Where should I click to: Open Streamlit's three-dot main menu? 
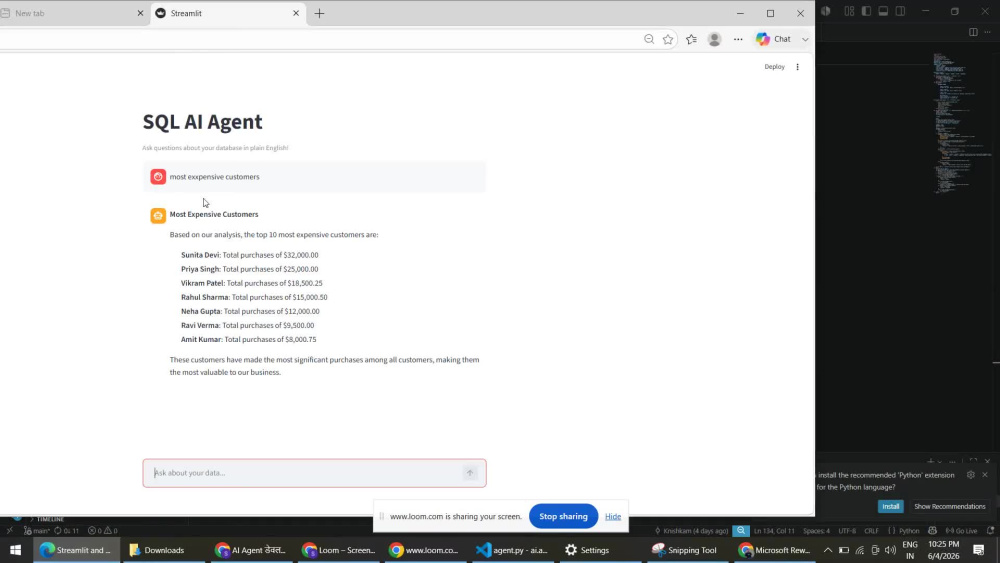(x=797, y=67)
